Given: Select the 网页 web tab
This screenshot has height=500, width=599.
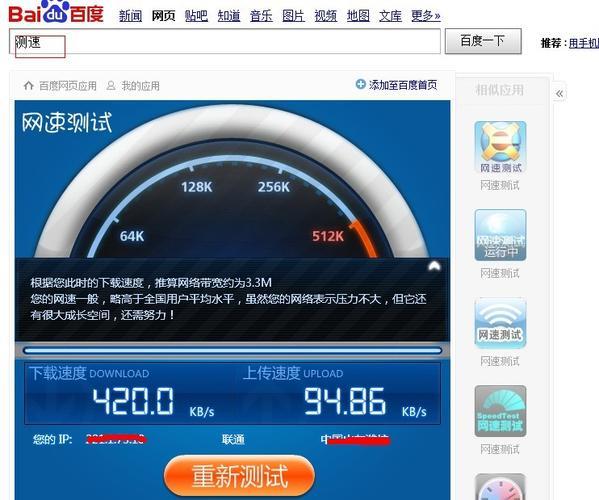Looking at the screenshot, I should click(x=164, y=16).
